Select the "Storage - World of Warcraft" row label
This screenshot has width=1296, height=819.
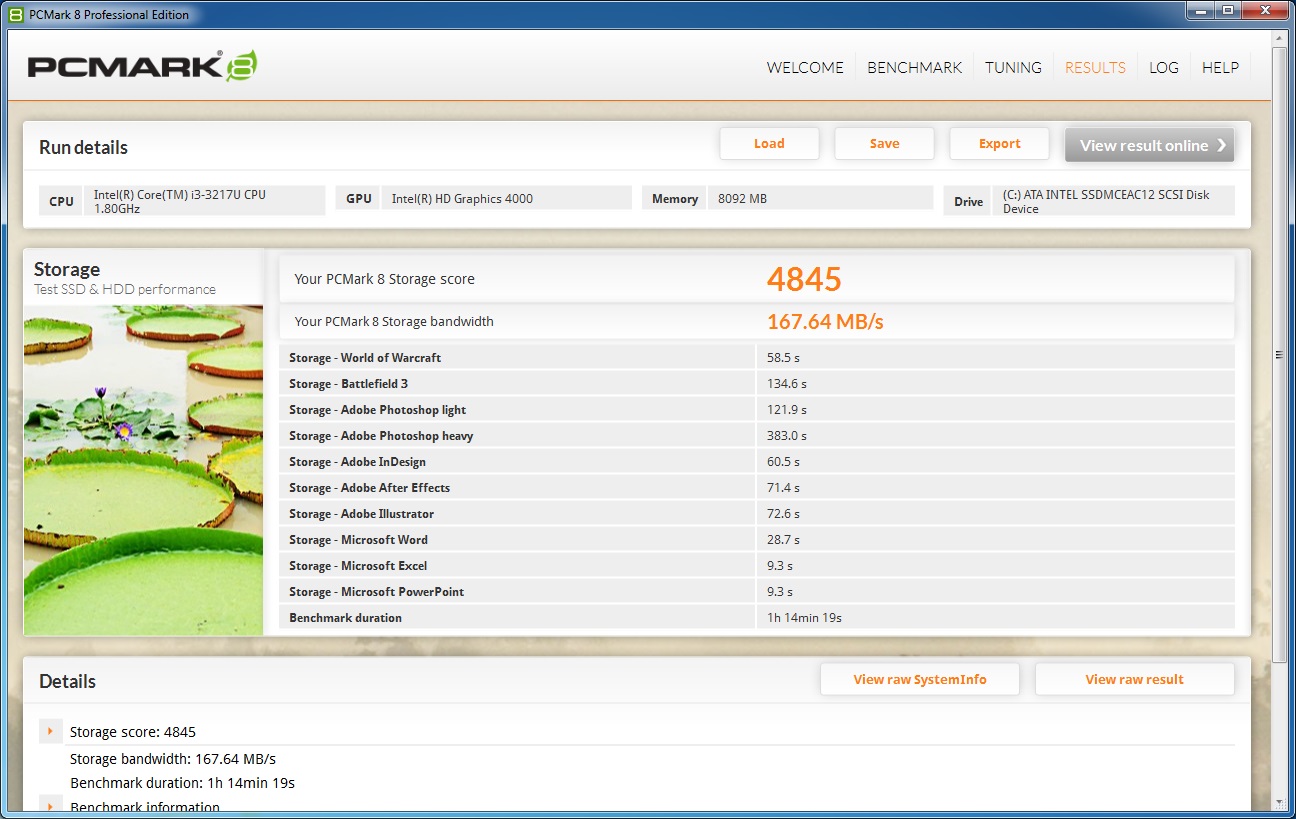tap(365, 358)
